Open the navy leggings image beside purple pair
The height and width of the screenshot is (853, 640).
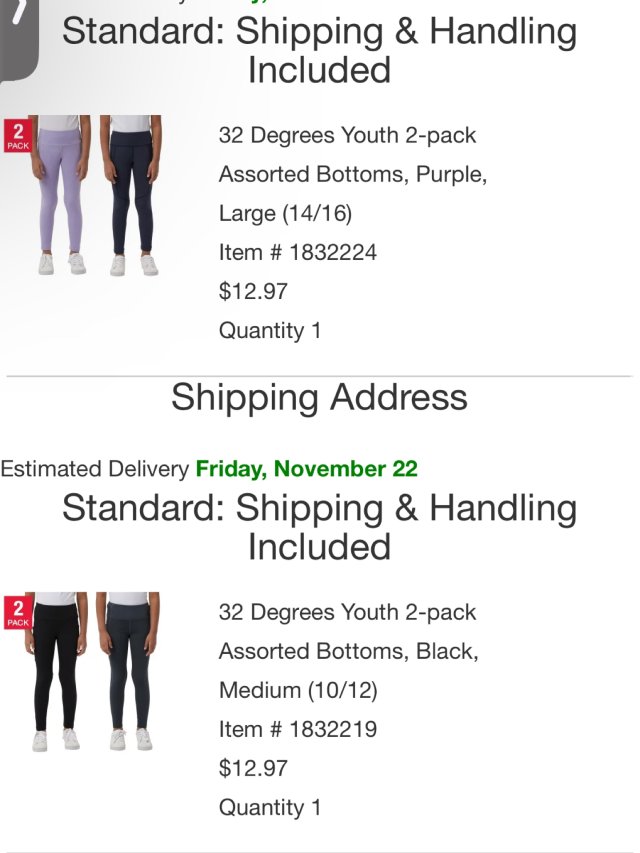[x=131, y=195]
